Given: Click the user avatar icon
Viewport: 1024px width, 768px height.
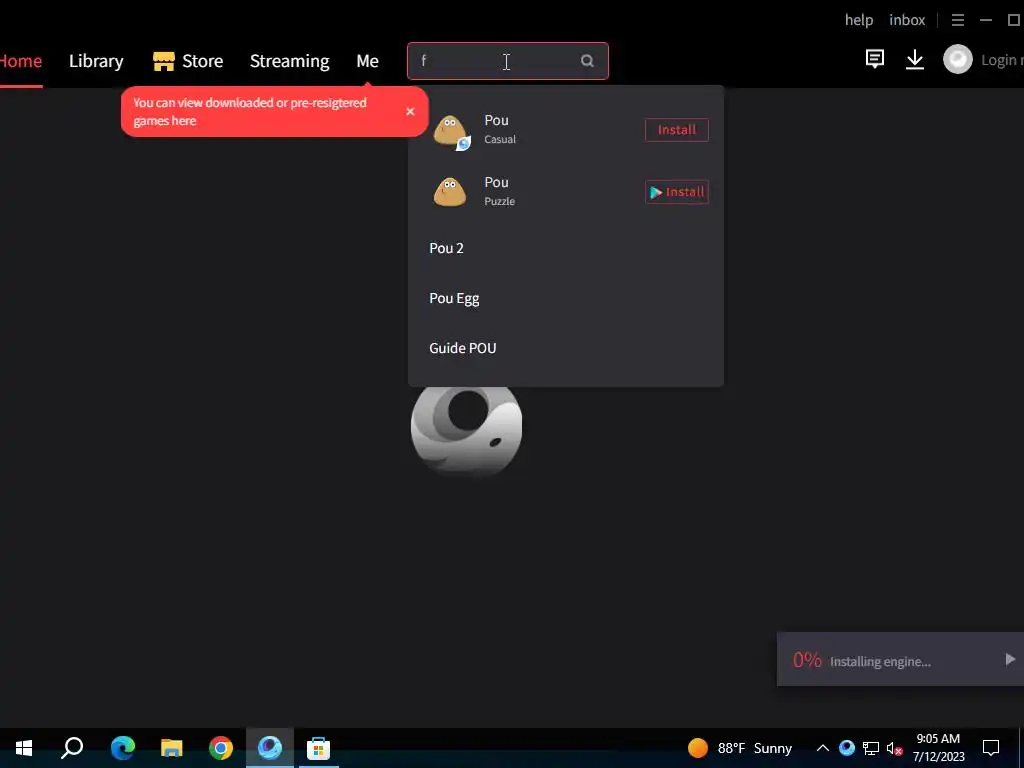Looking at the screenshot, I should 957,59.
